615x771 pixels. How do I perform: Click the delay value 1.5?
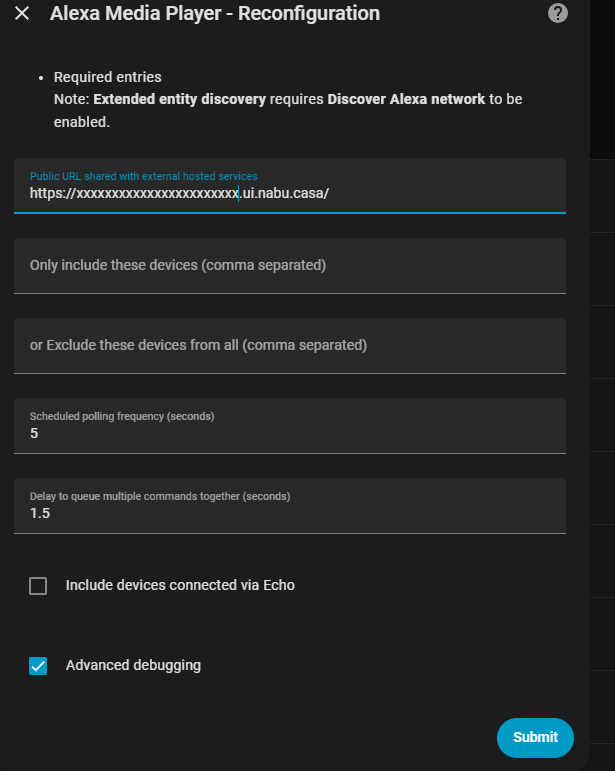pyautogui.click(x=40, y=513)
